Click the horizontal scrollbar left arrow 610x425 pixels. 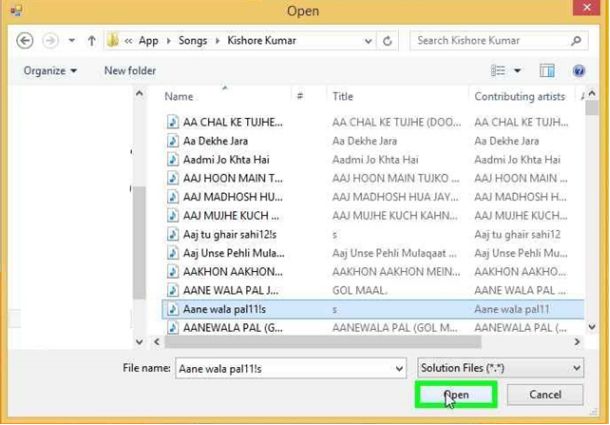click(157, 342)
